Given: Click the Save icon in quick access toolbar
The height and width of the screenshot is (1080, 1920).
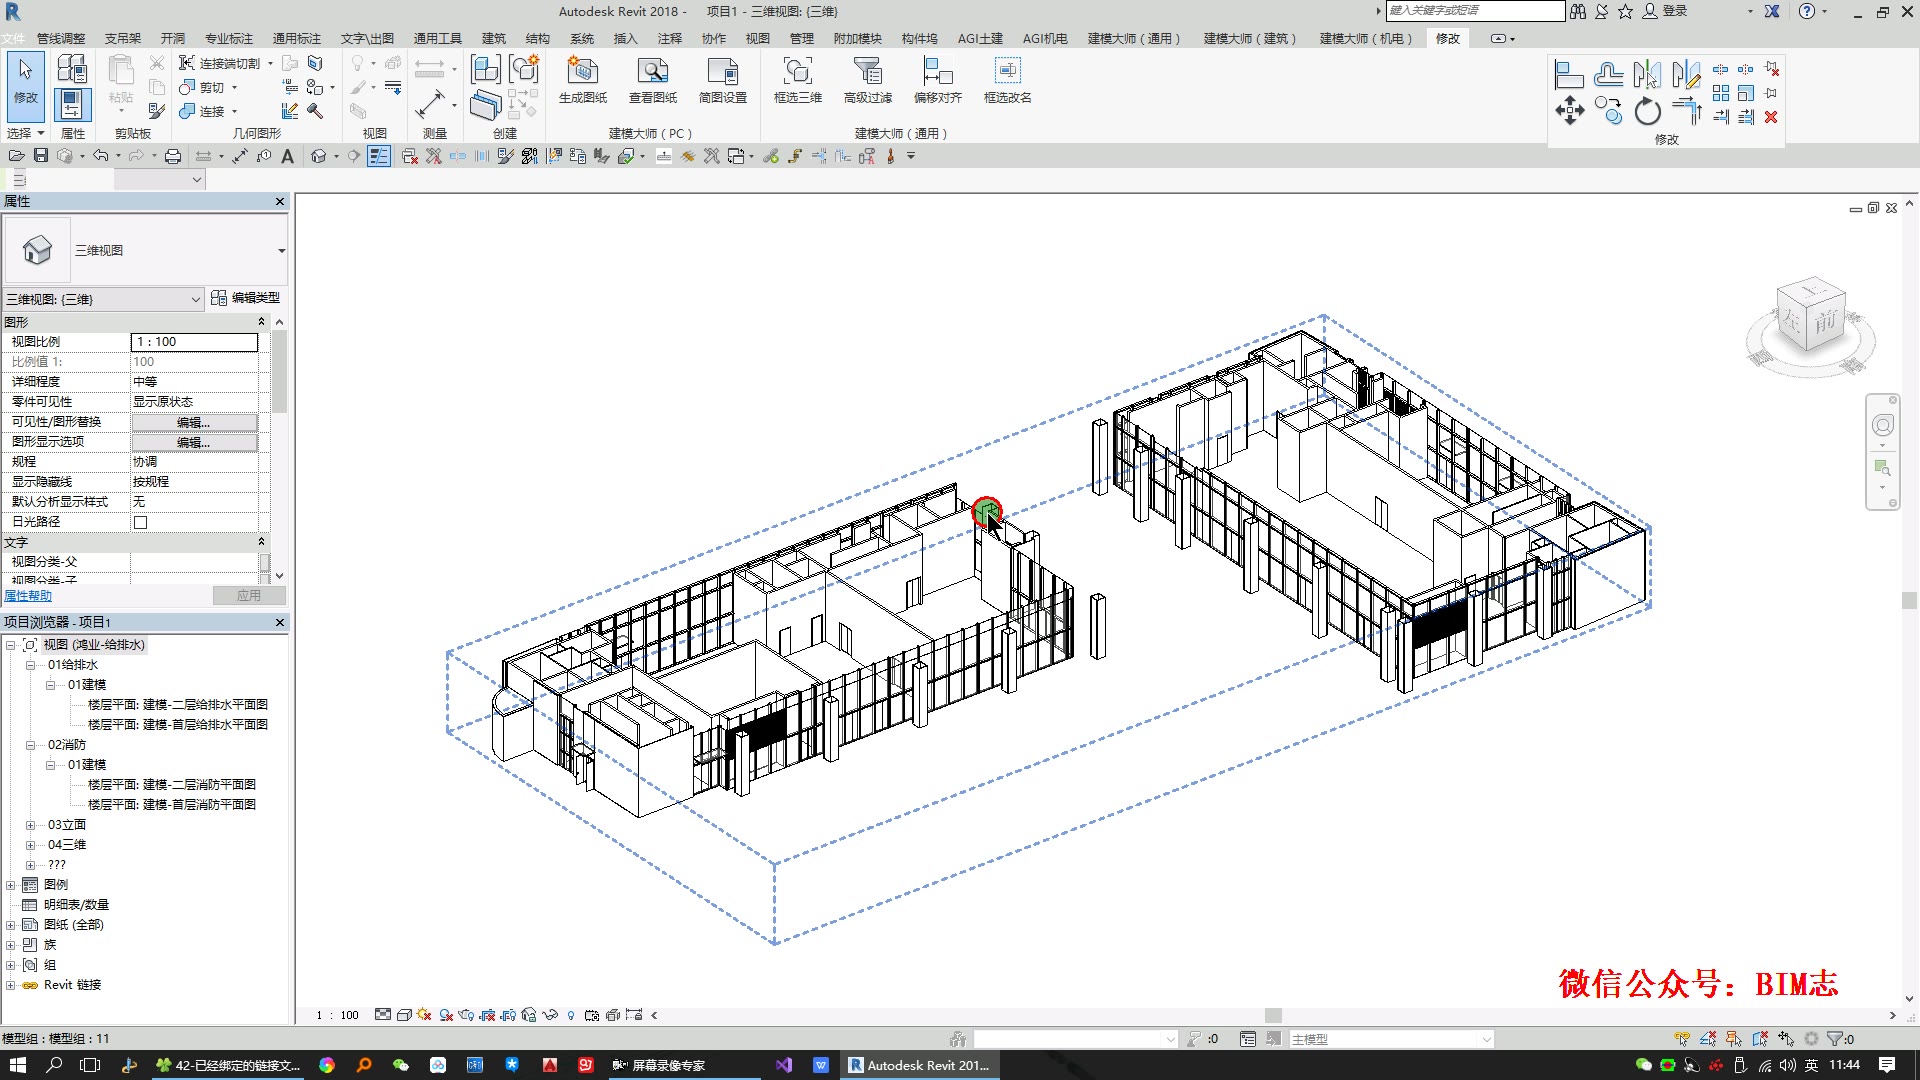Looking at the screenshot, I should (41, 156).
